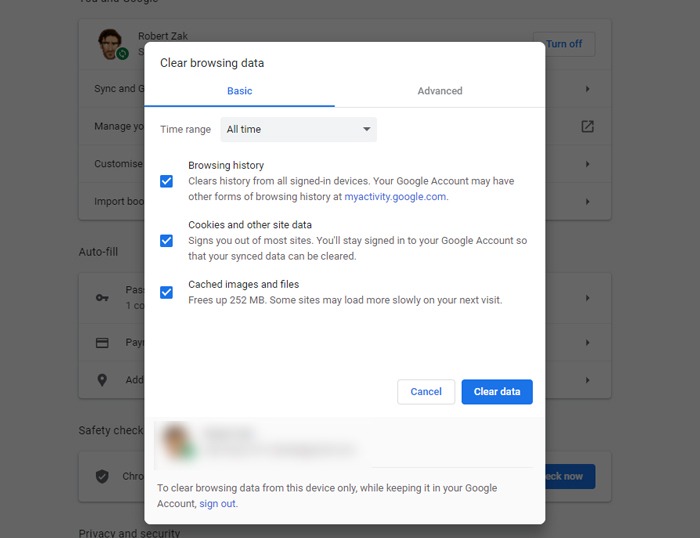This screenshot has height=538, width=700.
Task: Open the Time range dropdown
Action: [x=298, y=129]
